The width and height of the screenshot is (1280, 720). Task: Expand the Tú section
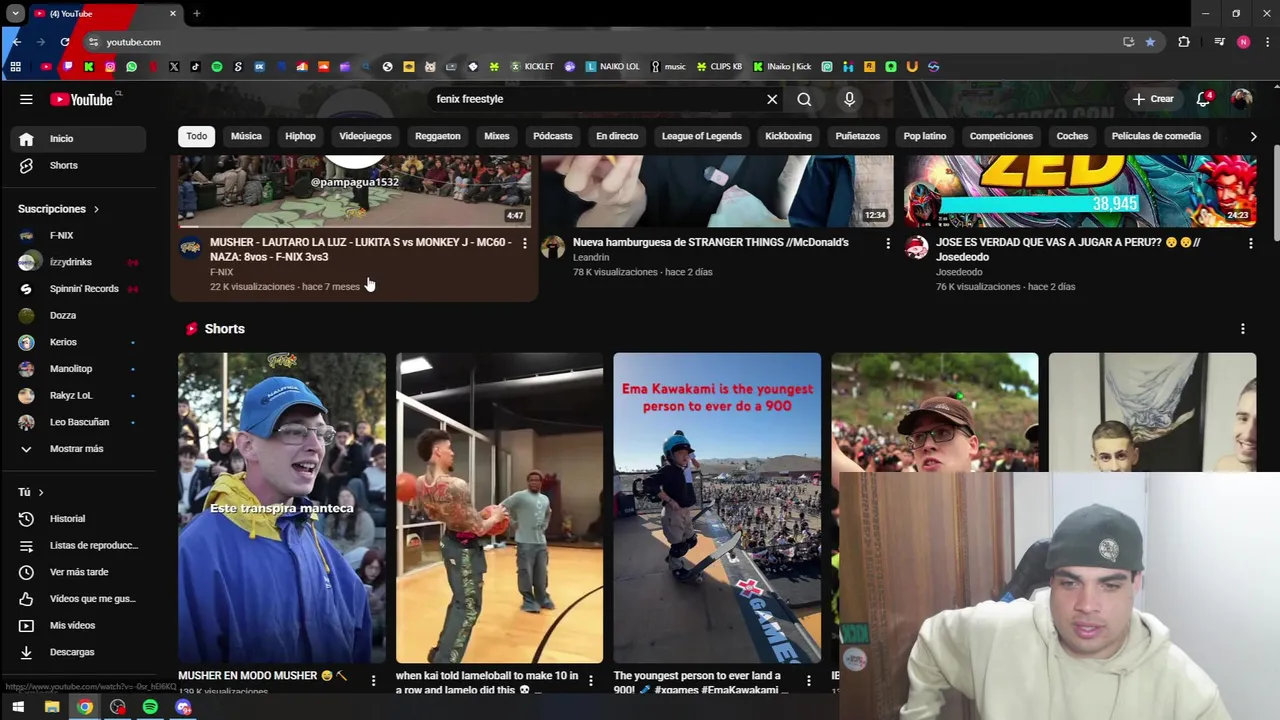(x=31, y=492)
